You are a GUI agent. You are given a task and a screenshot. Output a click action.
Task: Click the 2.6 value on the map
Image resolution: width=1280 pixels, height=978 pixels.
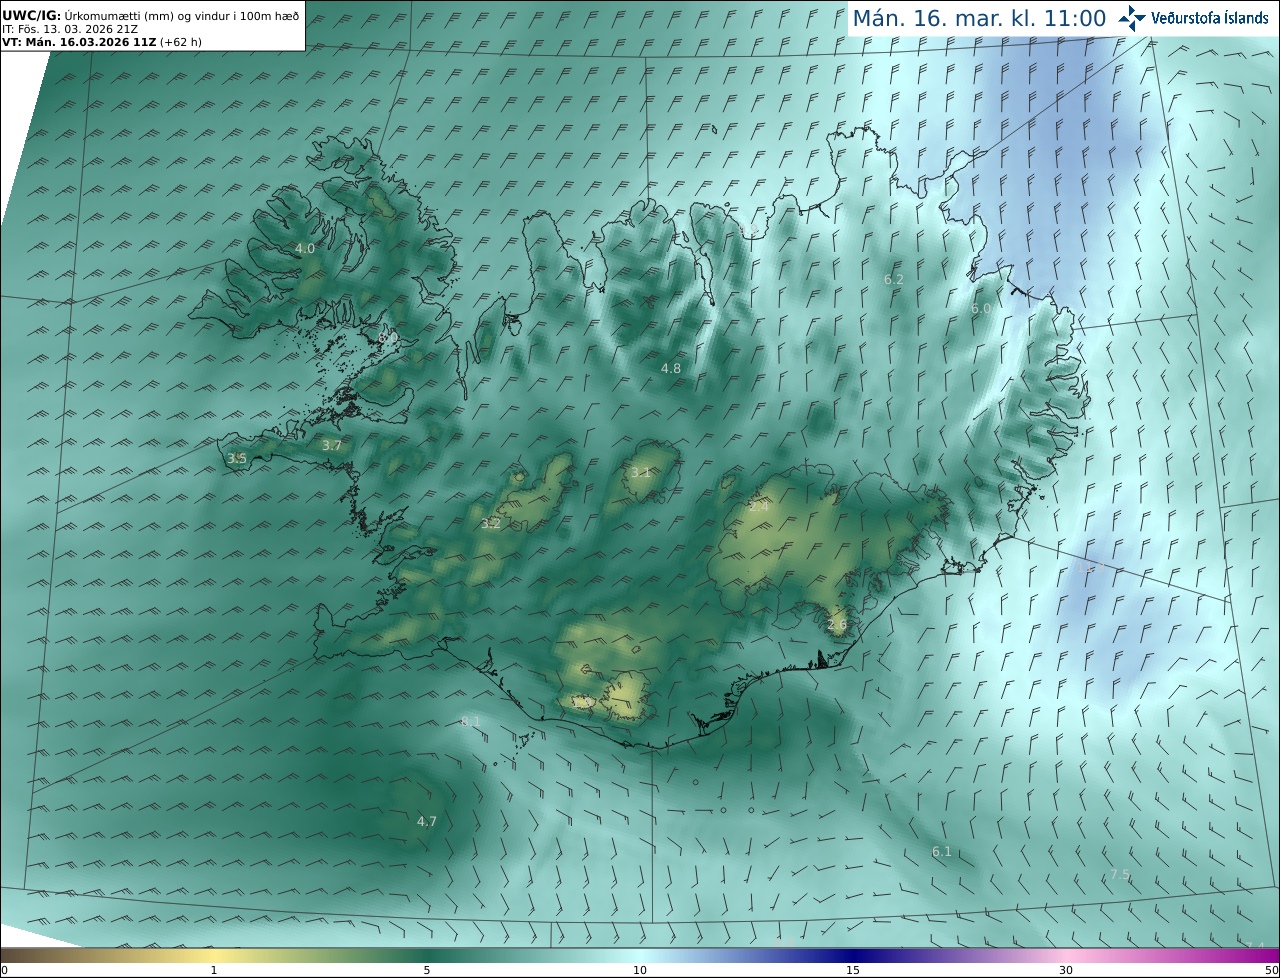[x=837, y=624]
